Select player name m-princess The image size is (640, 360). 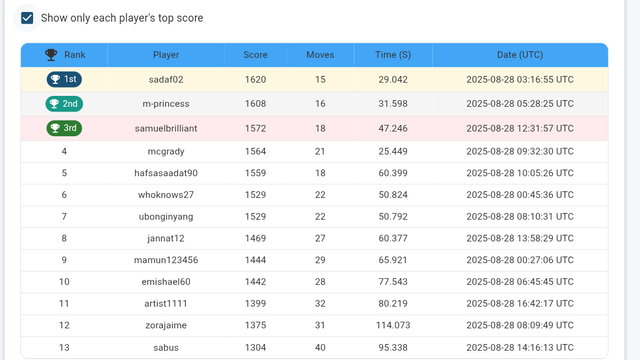click(x=166, y=104)
